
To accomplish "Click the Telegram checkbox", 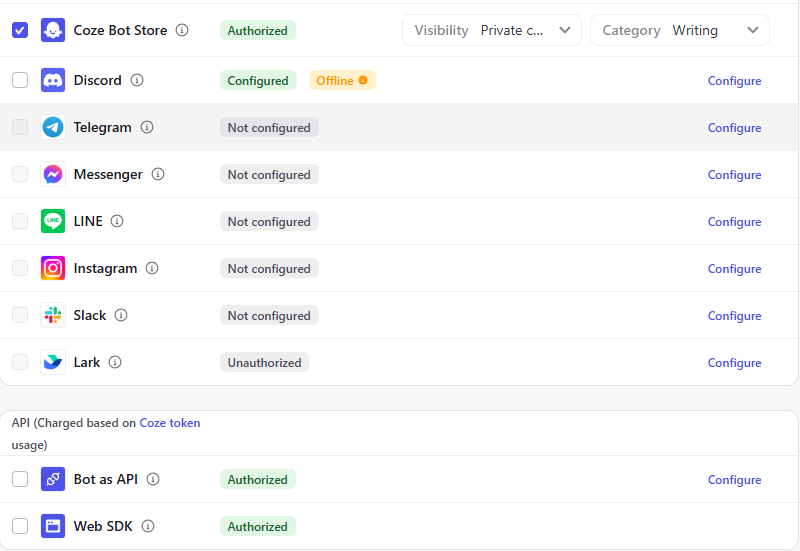I will click(x=20, y=127).
